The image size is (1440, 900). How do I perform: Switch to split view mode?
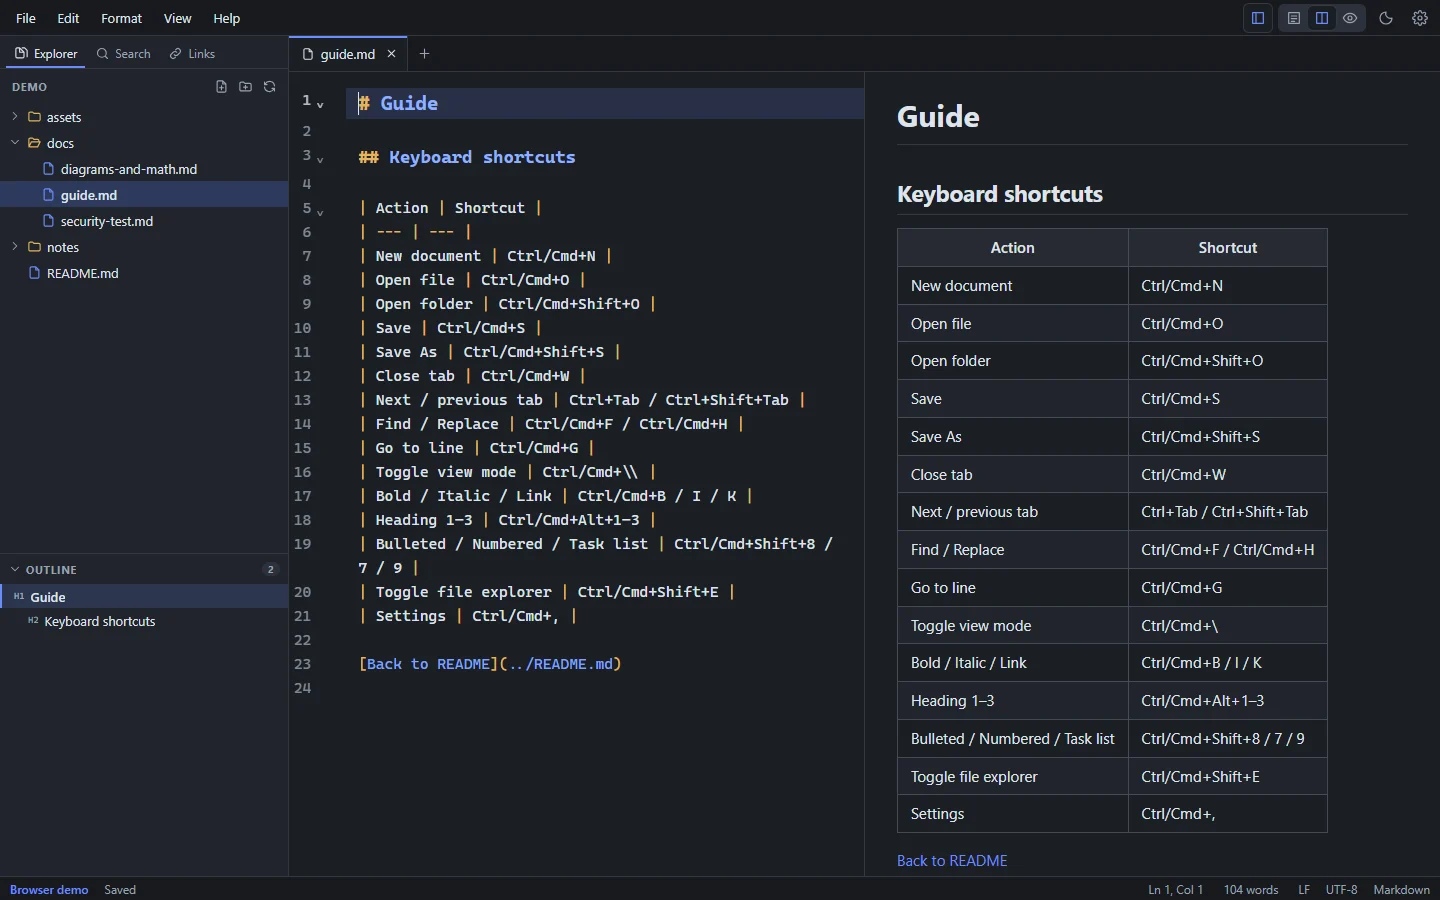coord(1322,18)
